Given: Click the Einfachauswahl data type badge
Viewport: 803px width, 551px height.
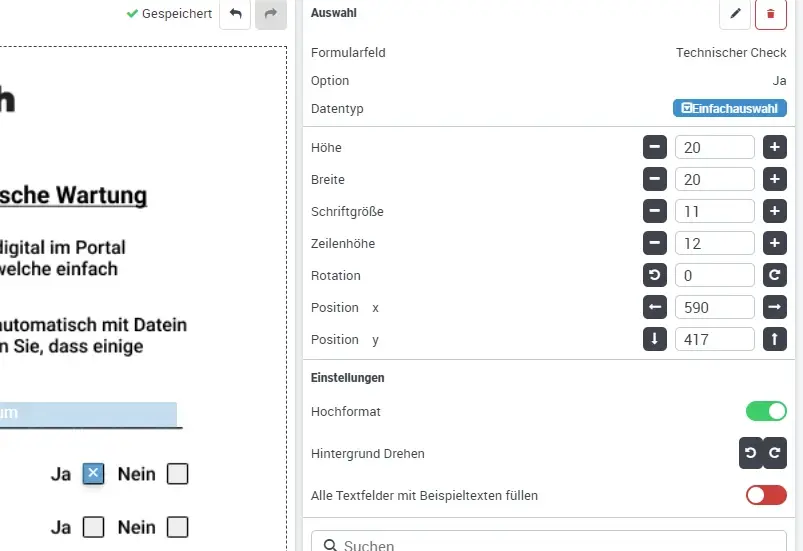Looking at the screenshot, I should point(729,109).
